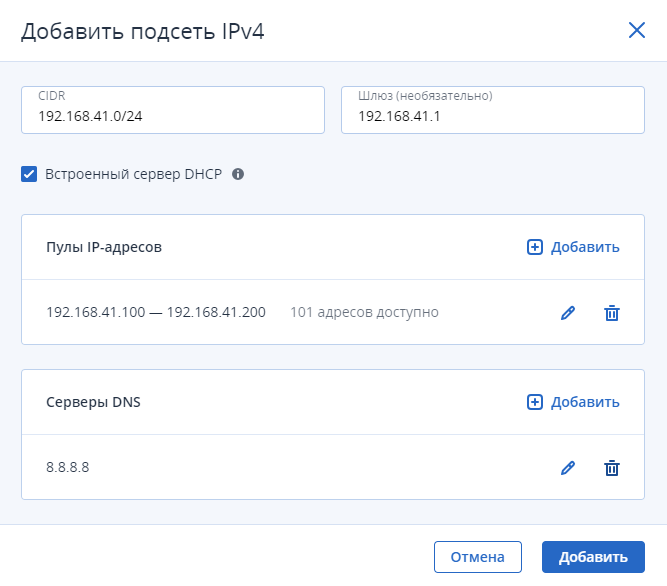Click the "Встроенный сервер DHCP" label
The height and width of the screenshot is (586, 667).
134,174
